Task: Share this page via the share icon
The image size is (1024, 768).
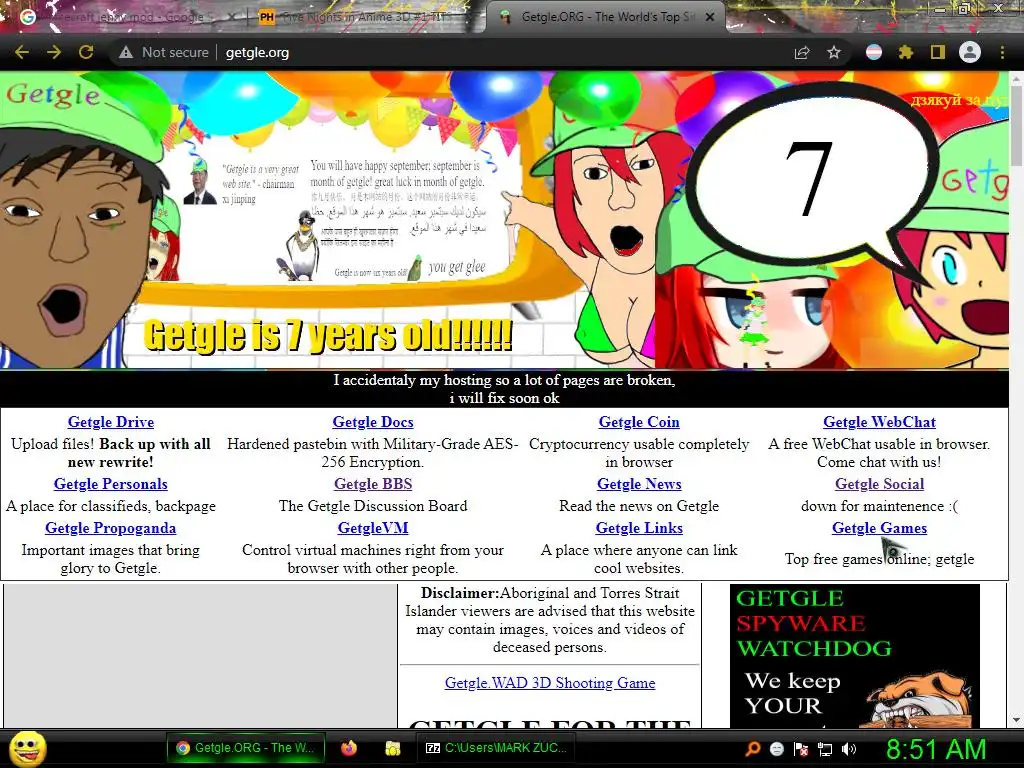Action: tap(802, 52)
